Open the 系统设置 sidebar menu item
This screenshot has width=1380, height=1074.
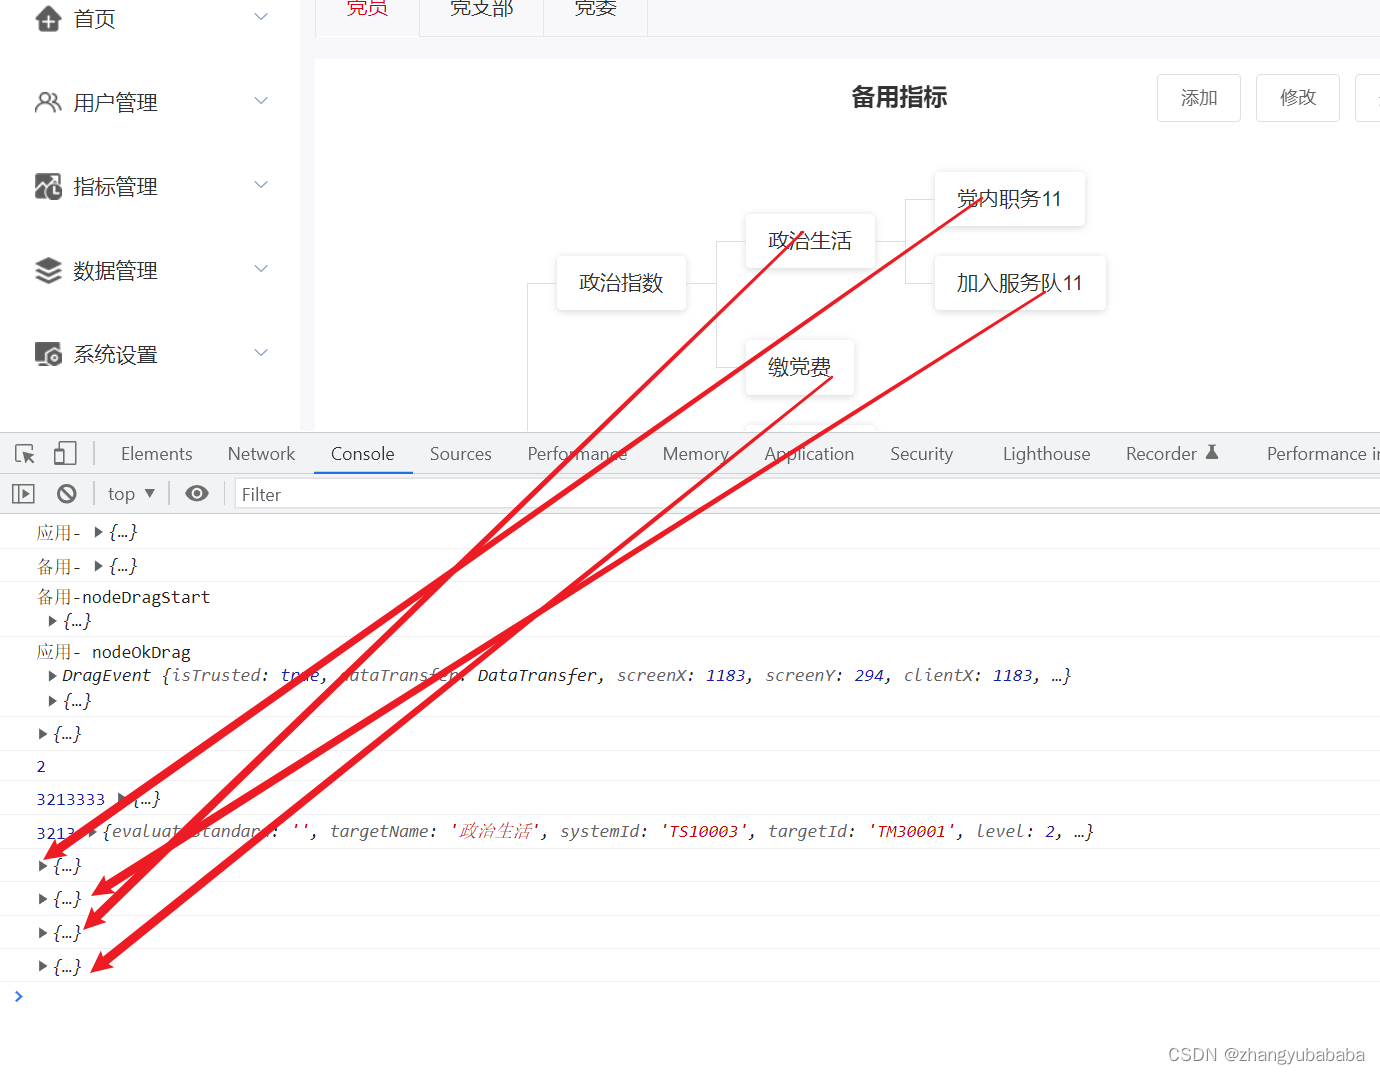tap(150, 354)
